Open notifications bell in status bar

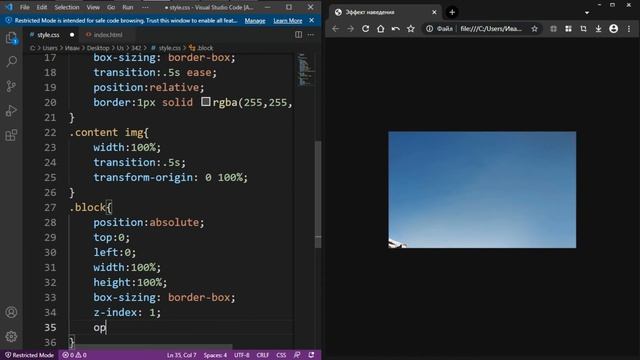coord(311,355)
